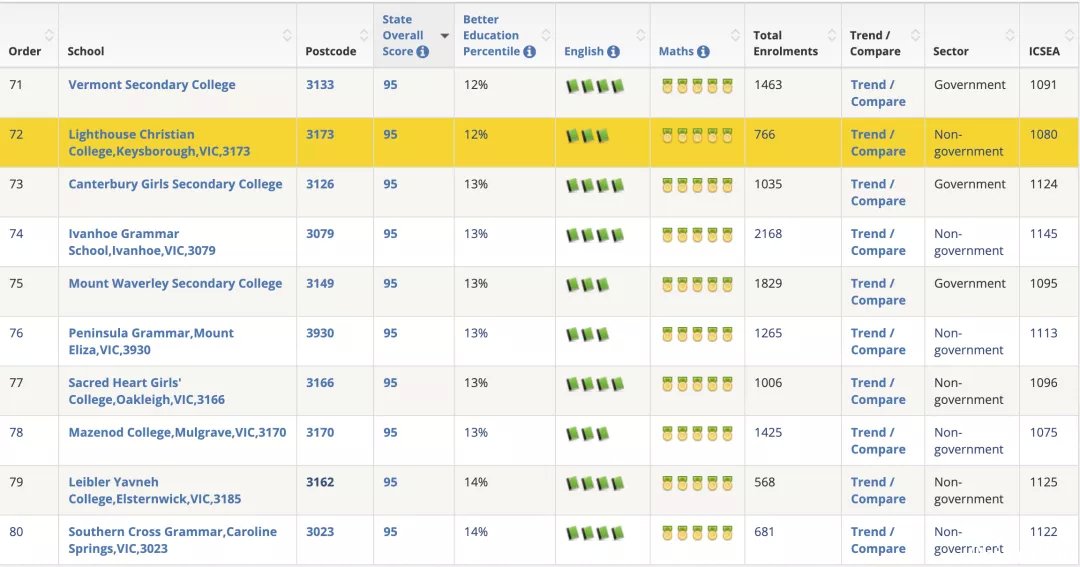1080x567 pixels.
Task: Select ICSEA value 1145
Action: pos(1043,234)
